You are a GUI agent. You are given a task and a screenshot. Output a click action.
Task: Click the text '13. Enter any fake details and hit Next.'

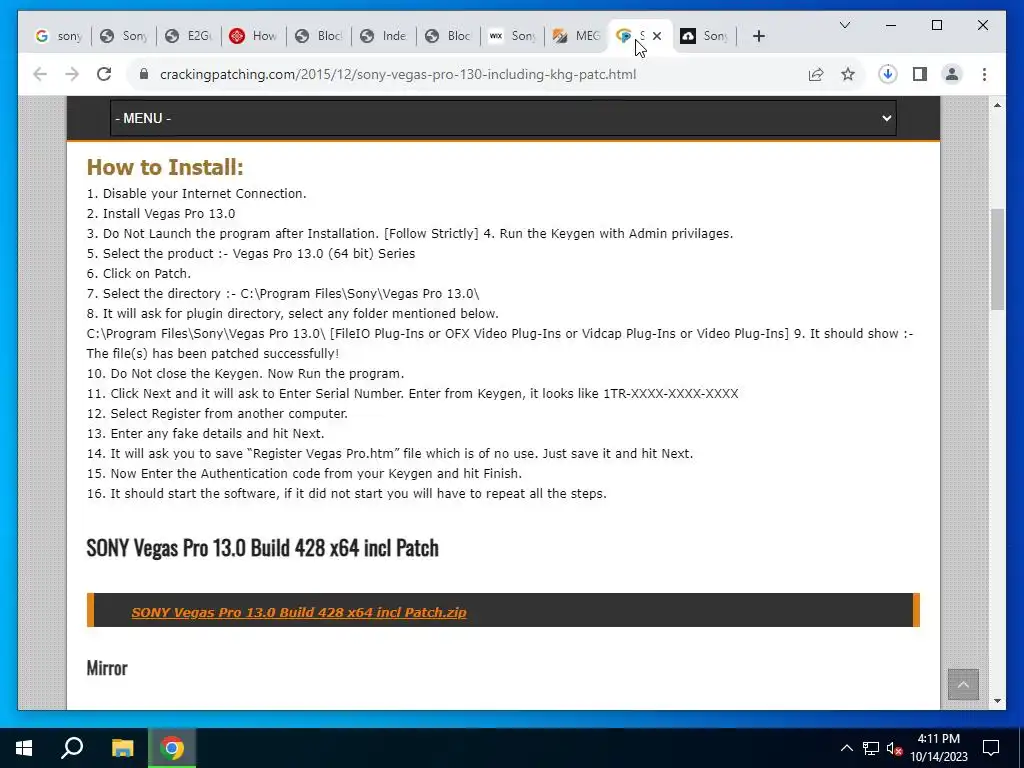coord(206,434)
